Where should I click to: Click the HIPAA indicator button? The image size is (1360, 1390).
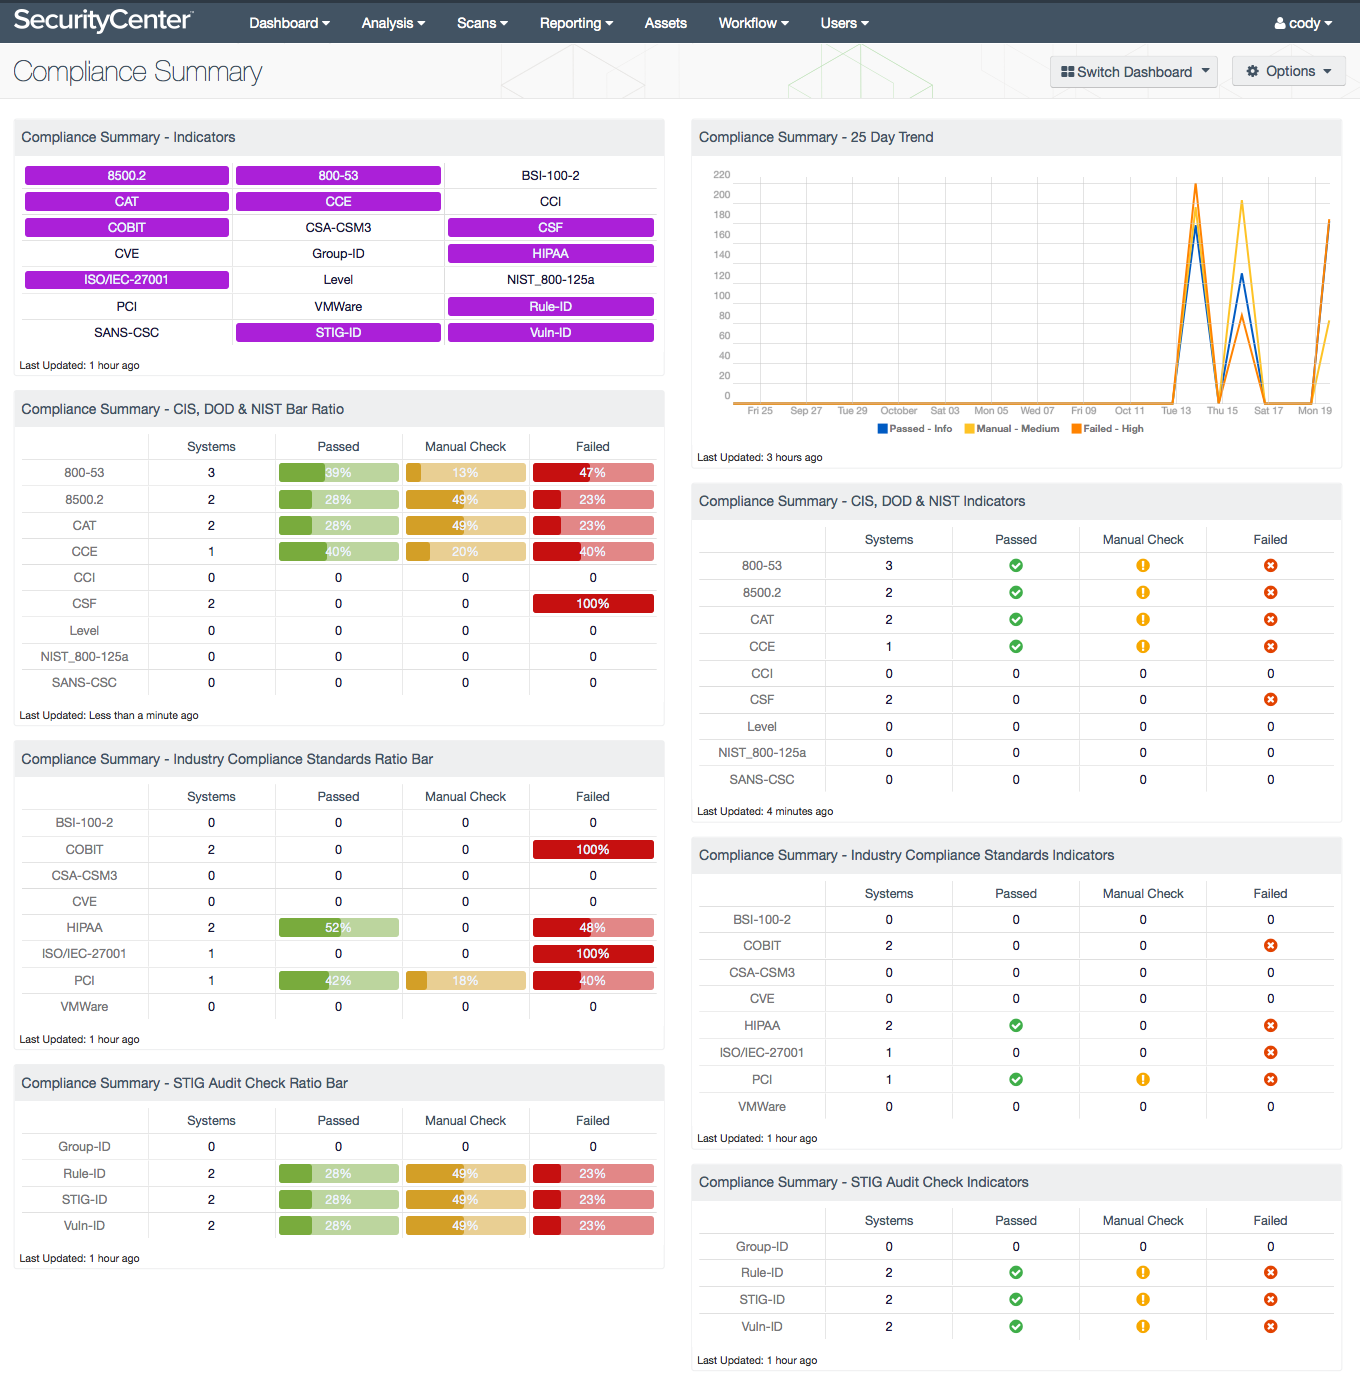[x=550, y=254]
